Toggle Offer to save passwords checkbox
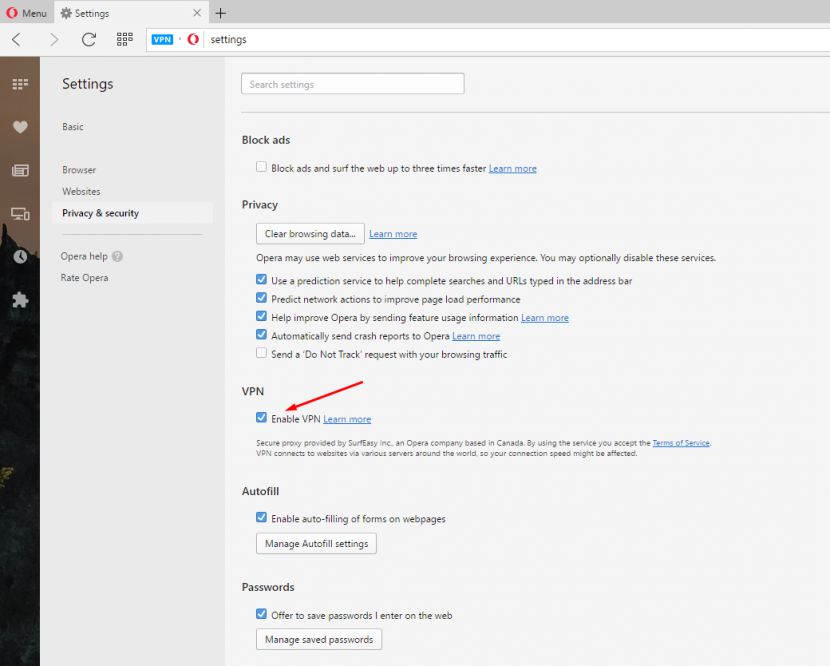This screenshot has height=666, width=830. pos(261,614)
